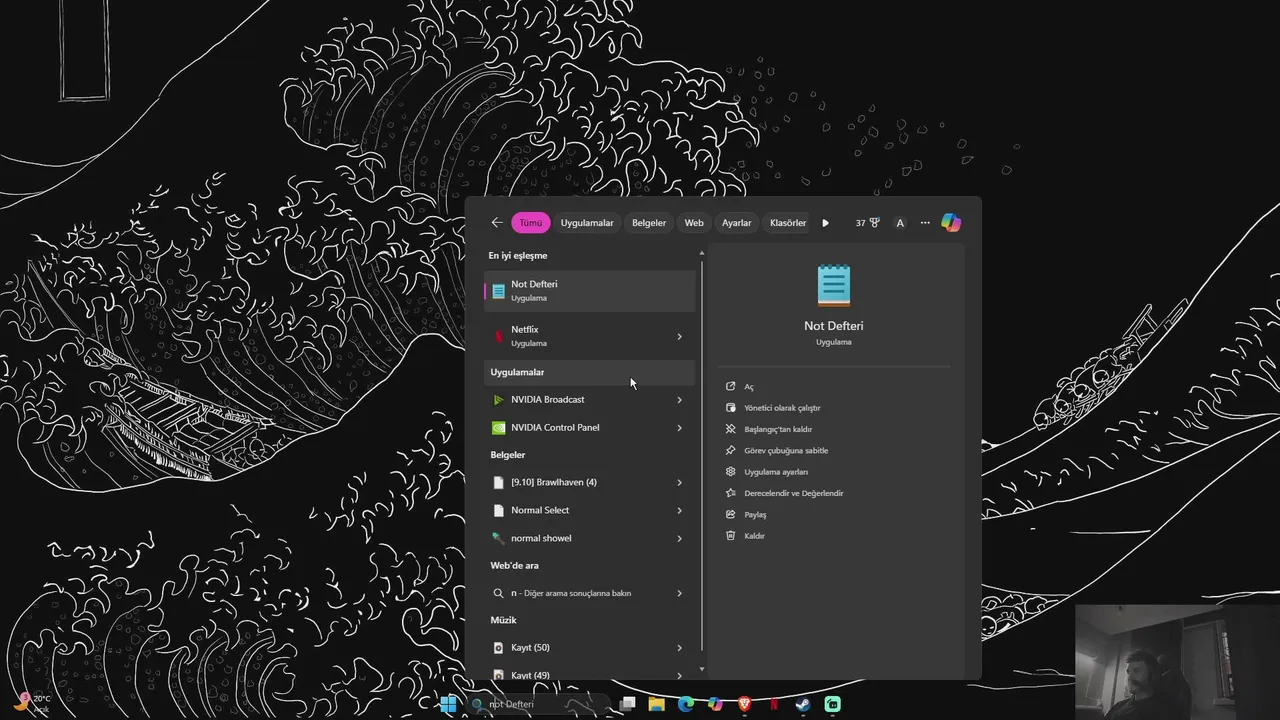
Task: Click the large Not Defteri preview icon
Action: pos(833,285)
